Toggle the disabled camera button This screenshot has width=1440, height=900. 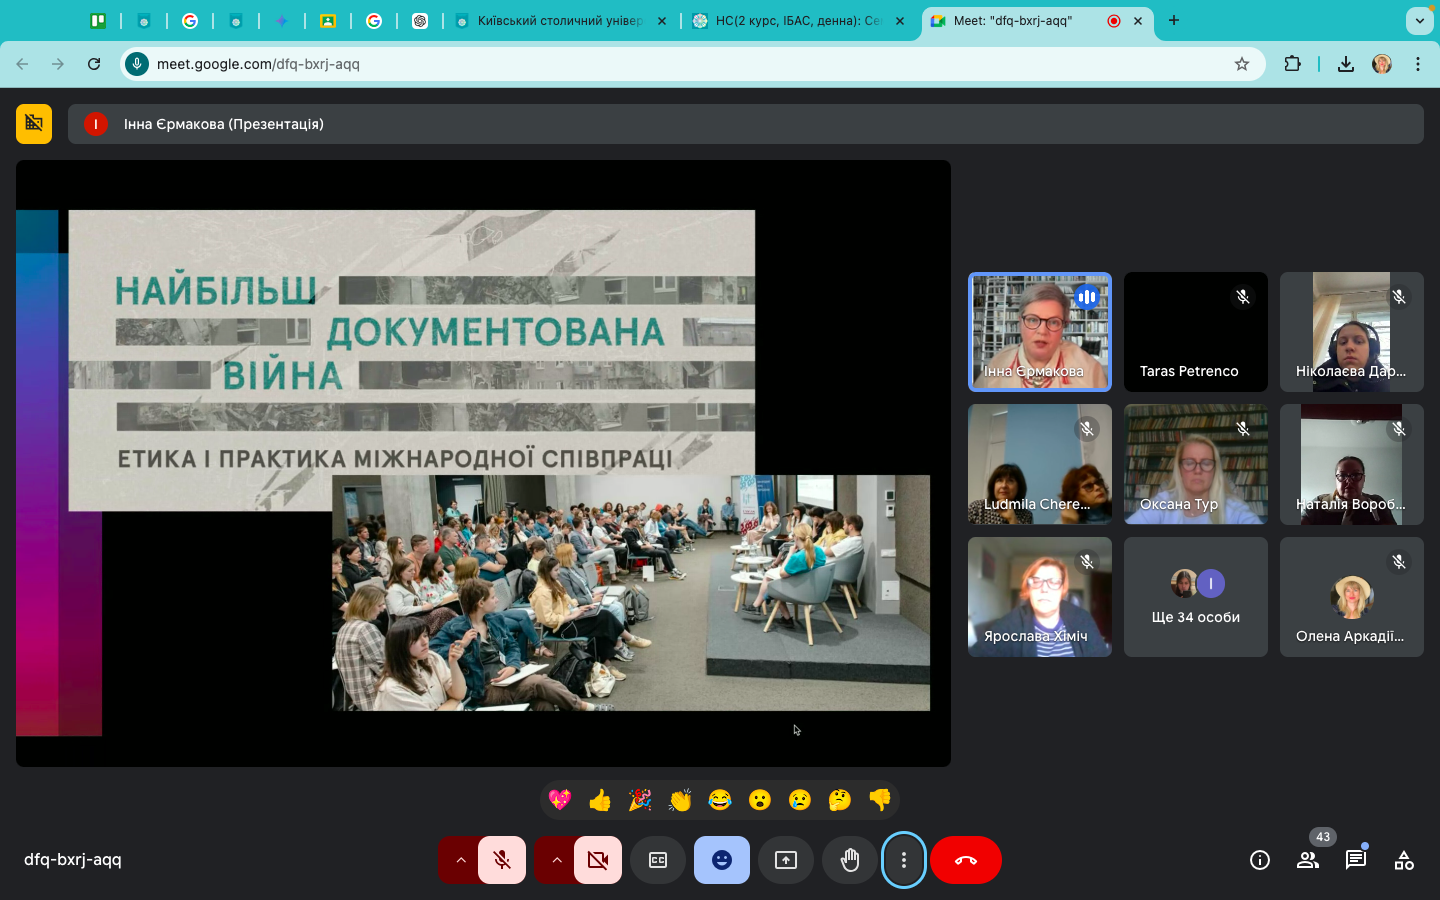point(598,860)
